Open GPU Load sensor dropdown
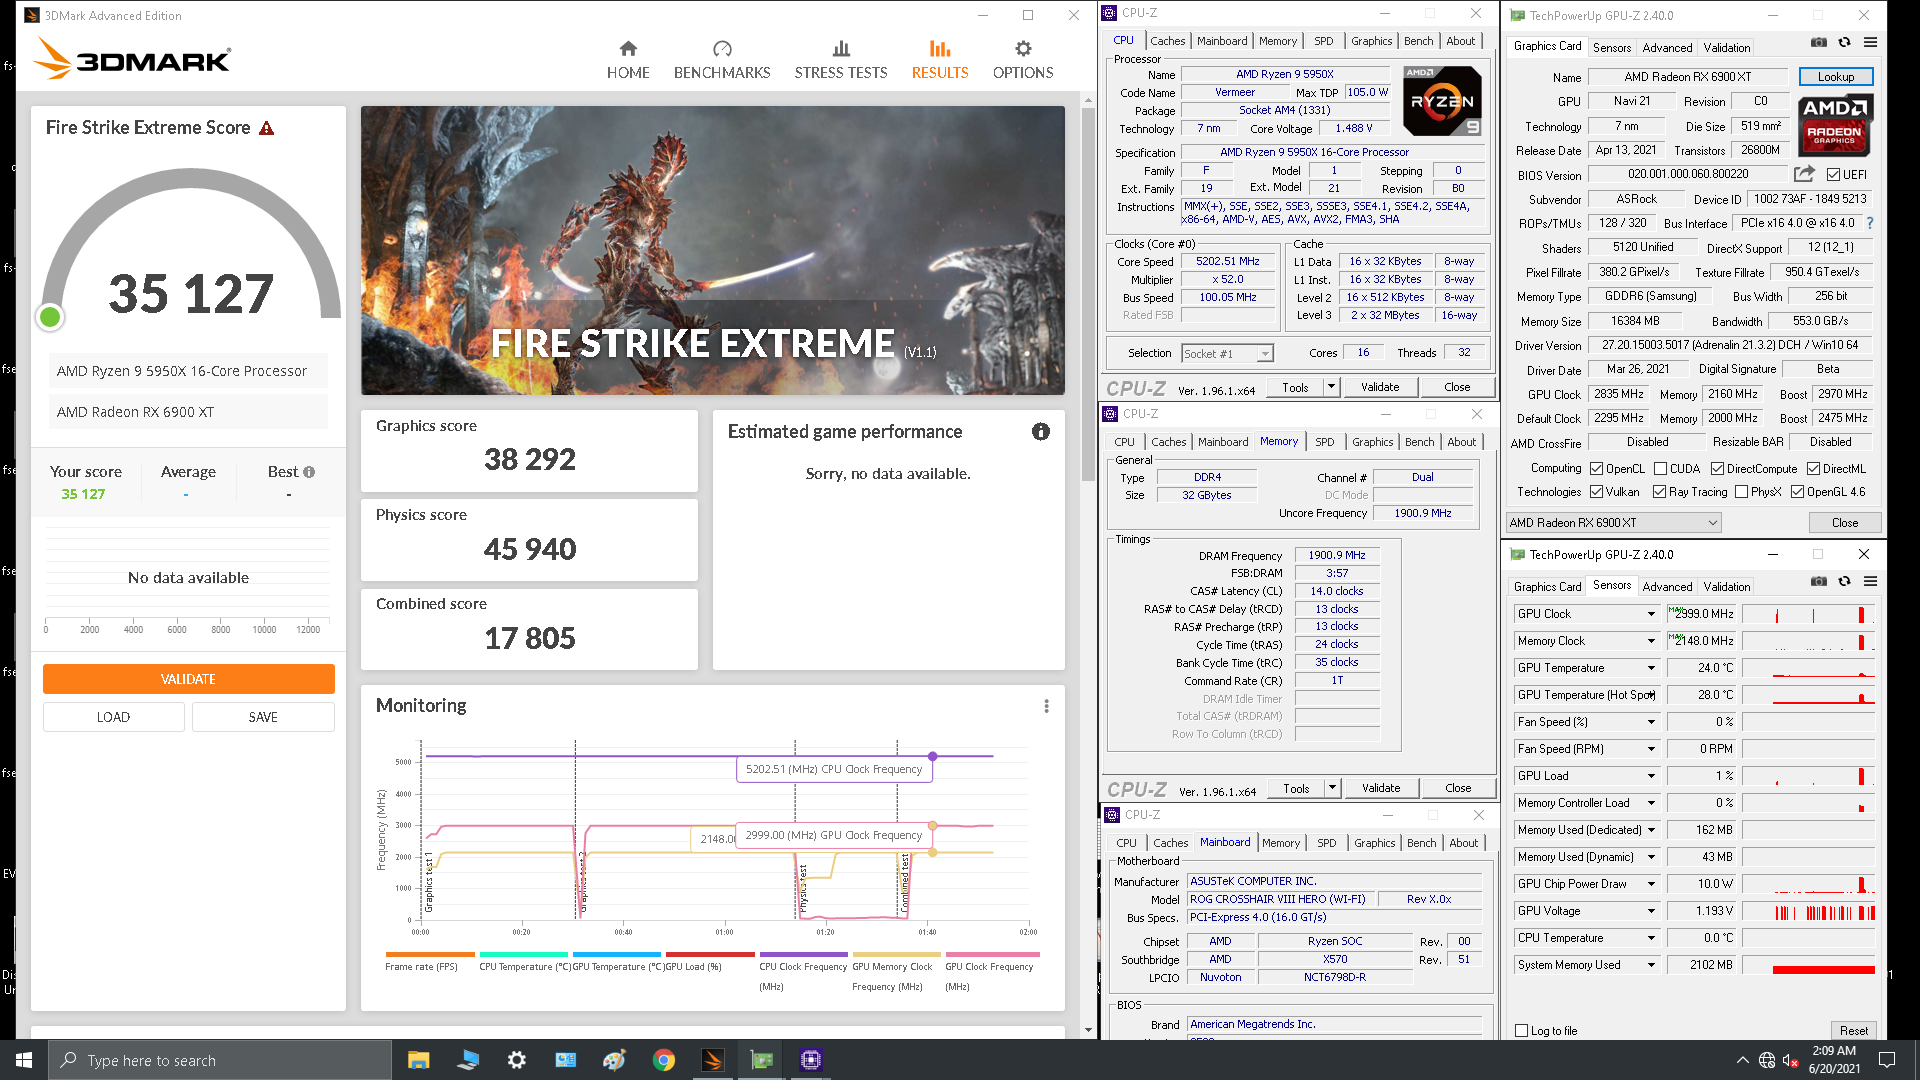The image size is (1920, 1080). point(1651,776)
